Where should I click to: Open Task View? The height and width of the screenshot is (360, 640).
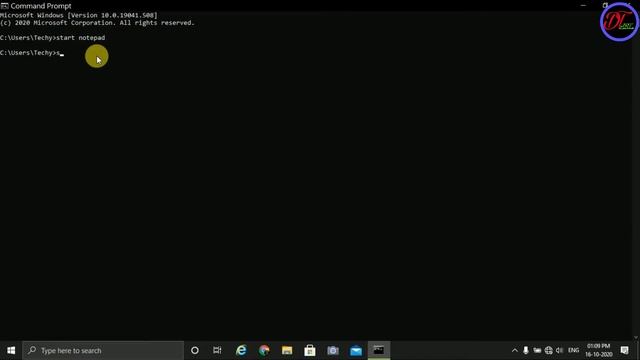click(217, 350)
